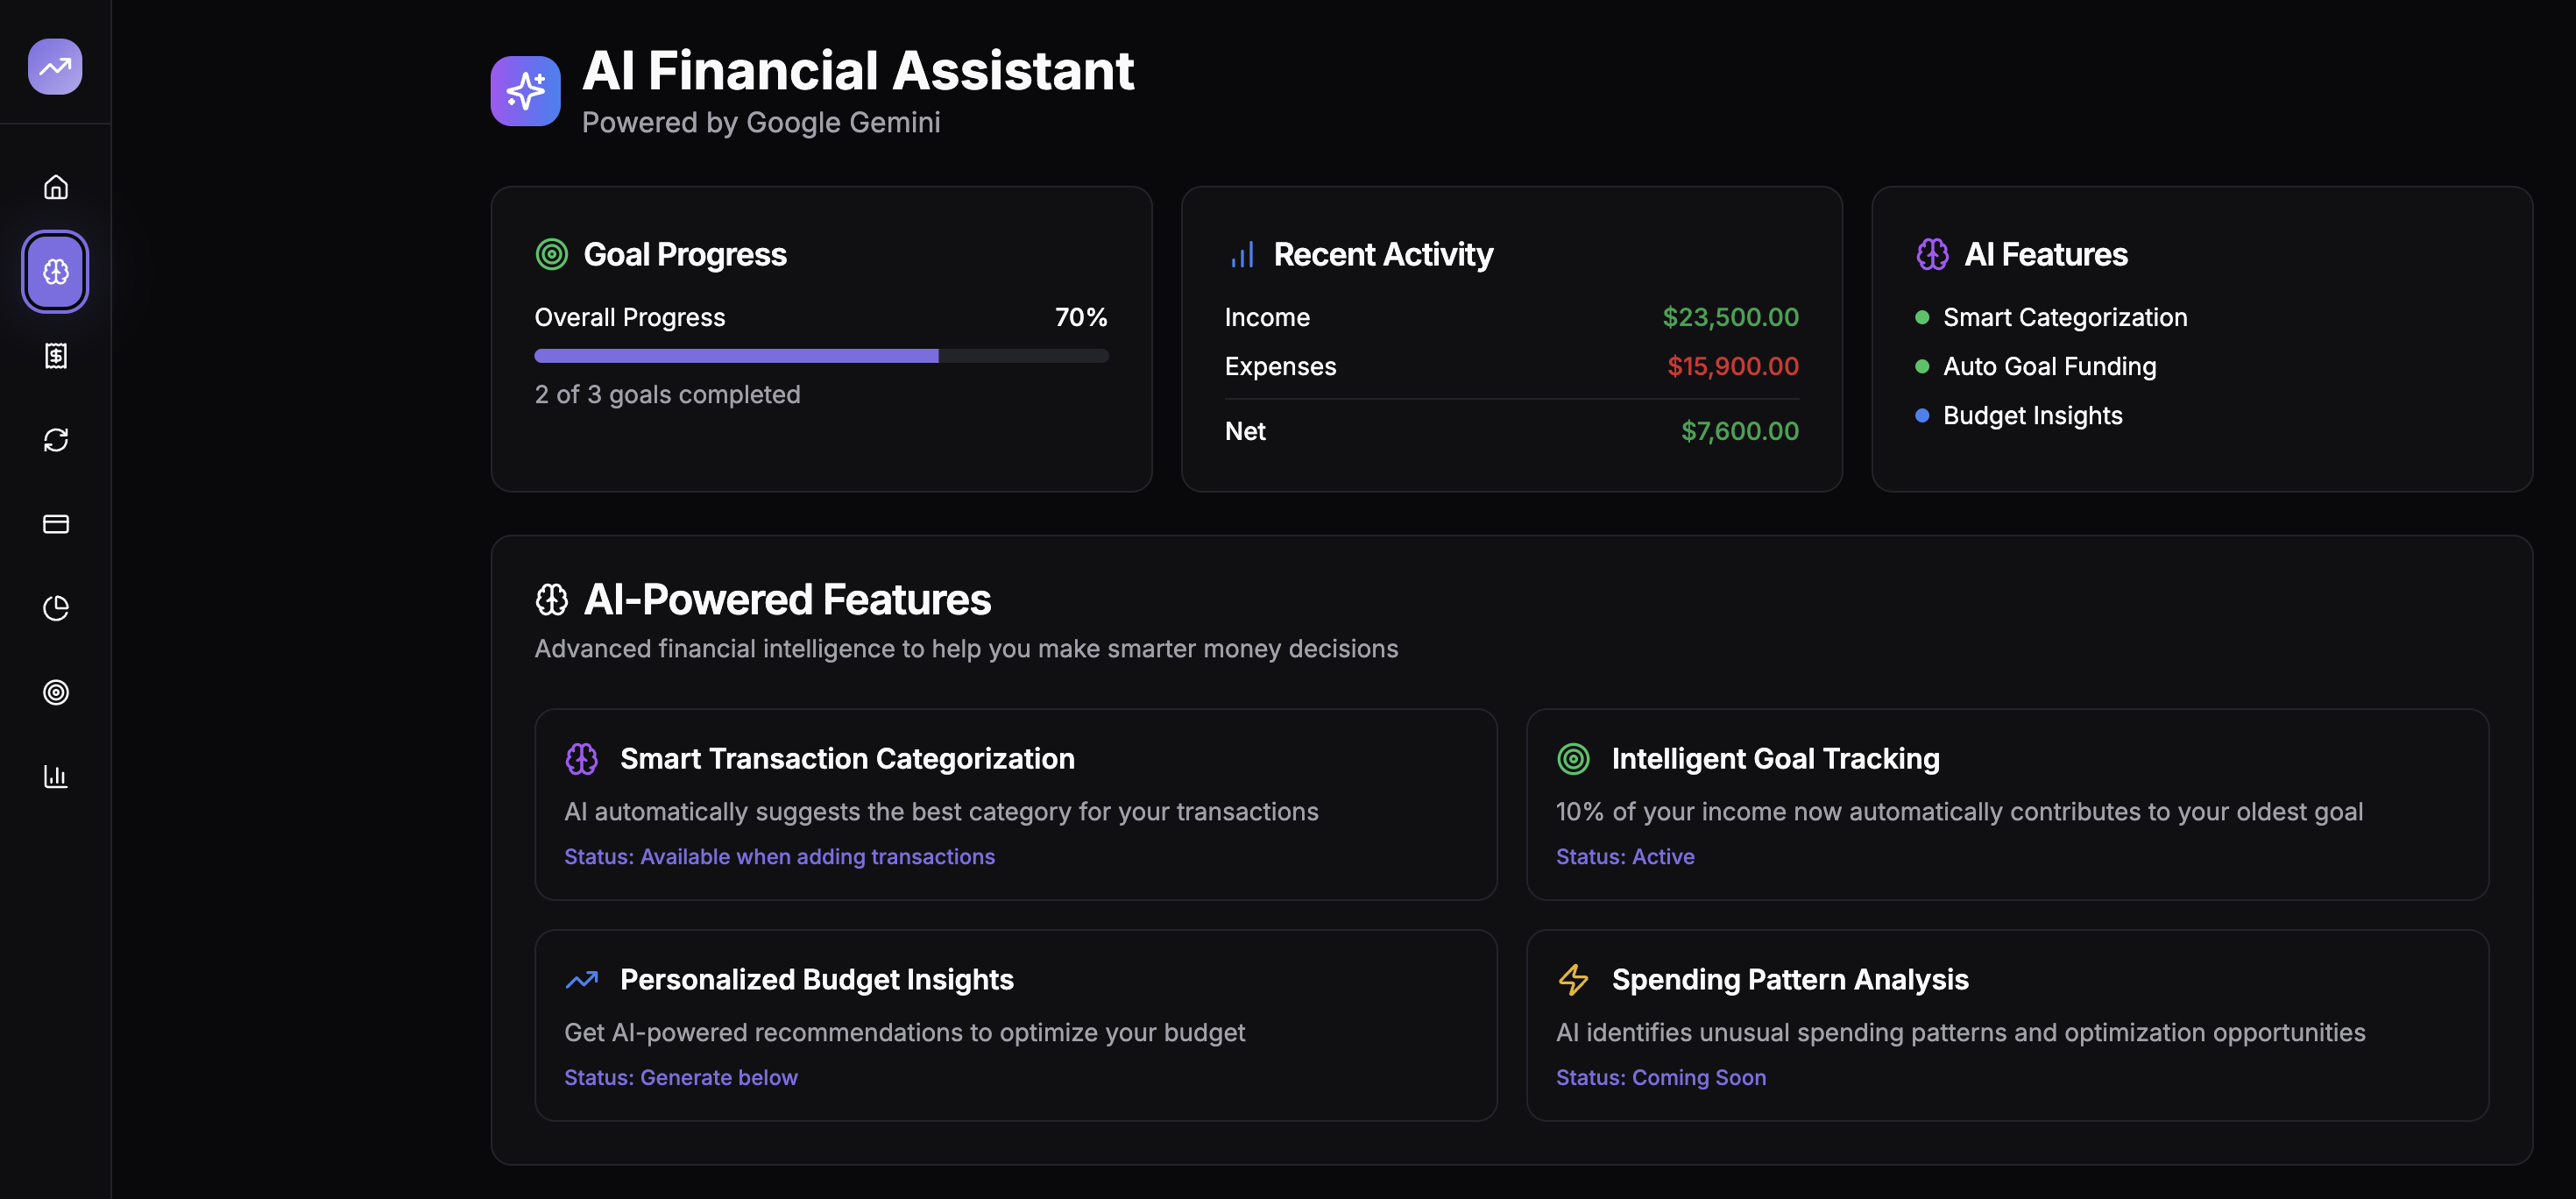
Task: Click the Net amount $7,600.00
Action: (1739, 431)
